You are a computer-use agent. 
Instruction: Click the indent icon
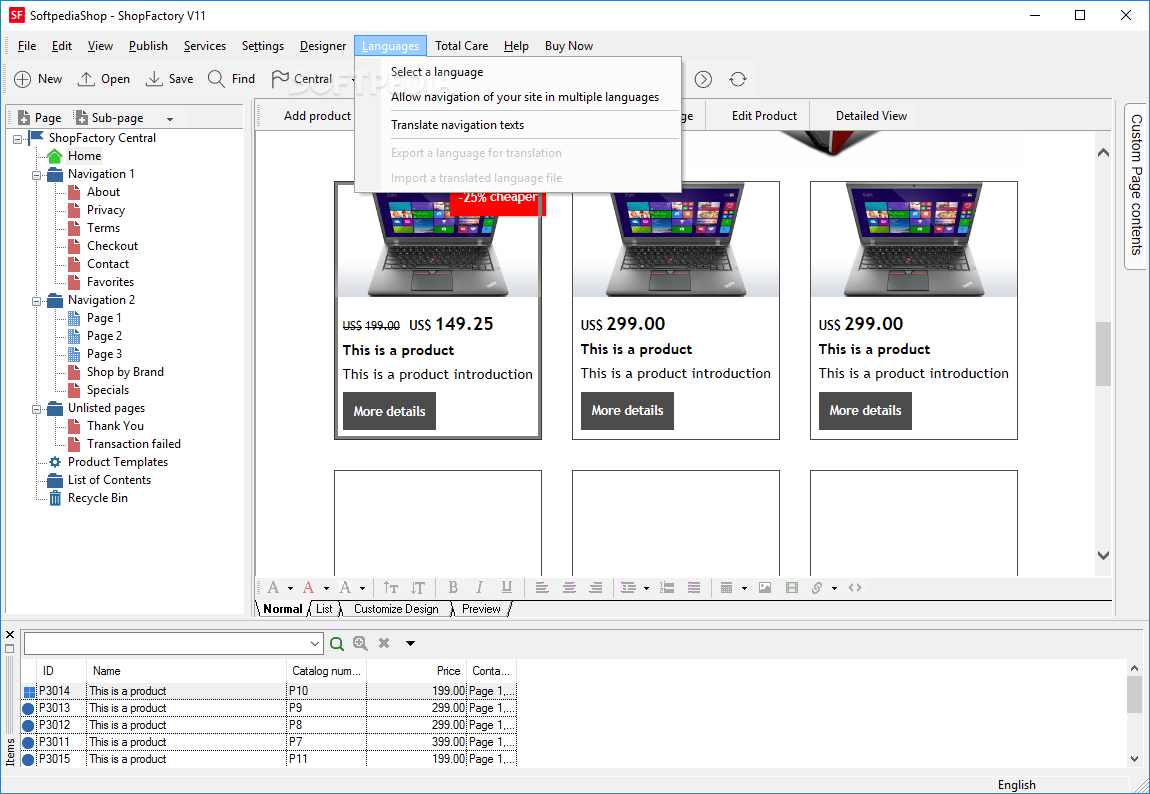click(628, 588)
